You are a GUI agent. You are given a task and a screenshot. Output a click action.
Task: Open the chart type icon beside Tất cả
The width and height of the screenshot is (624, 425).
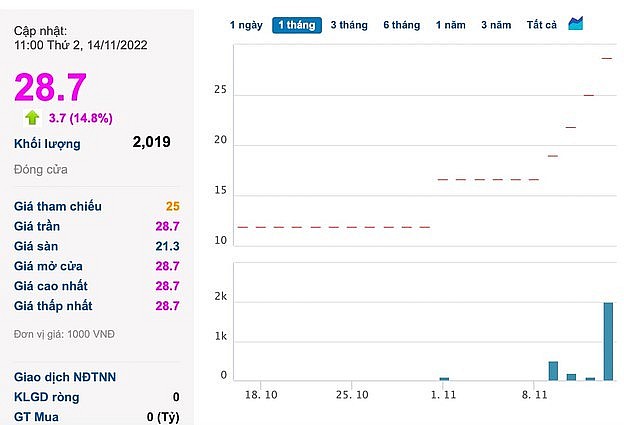pyautogui.click(x=576, y=23)
